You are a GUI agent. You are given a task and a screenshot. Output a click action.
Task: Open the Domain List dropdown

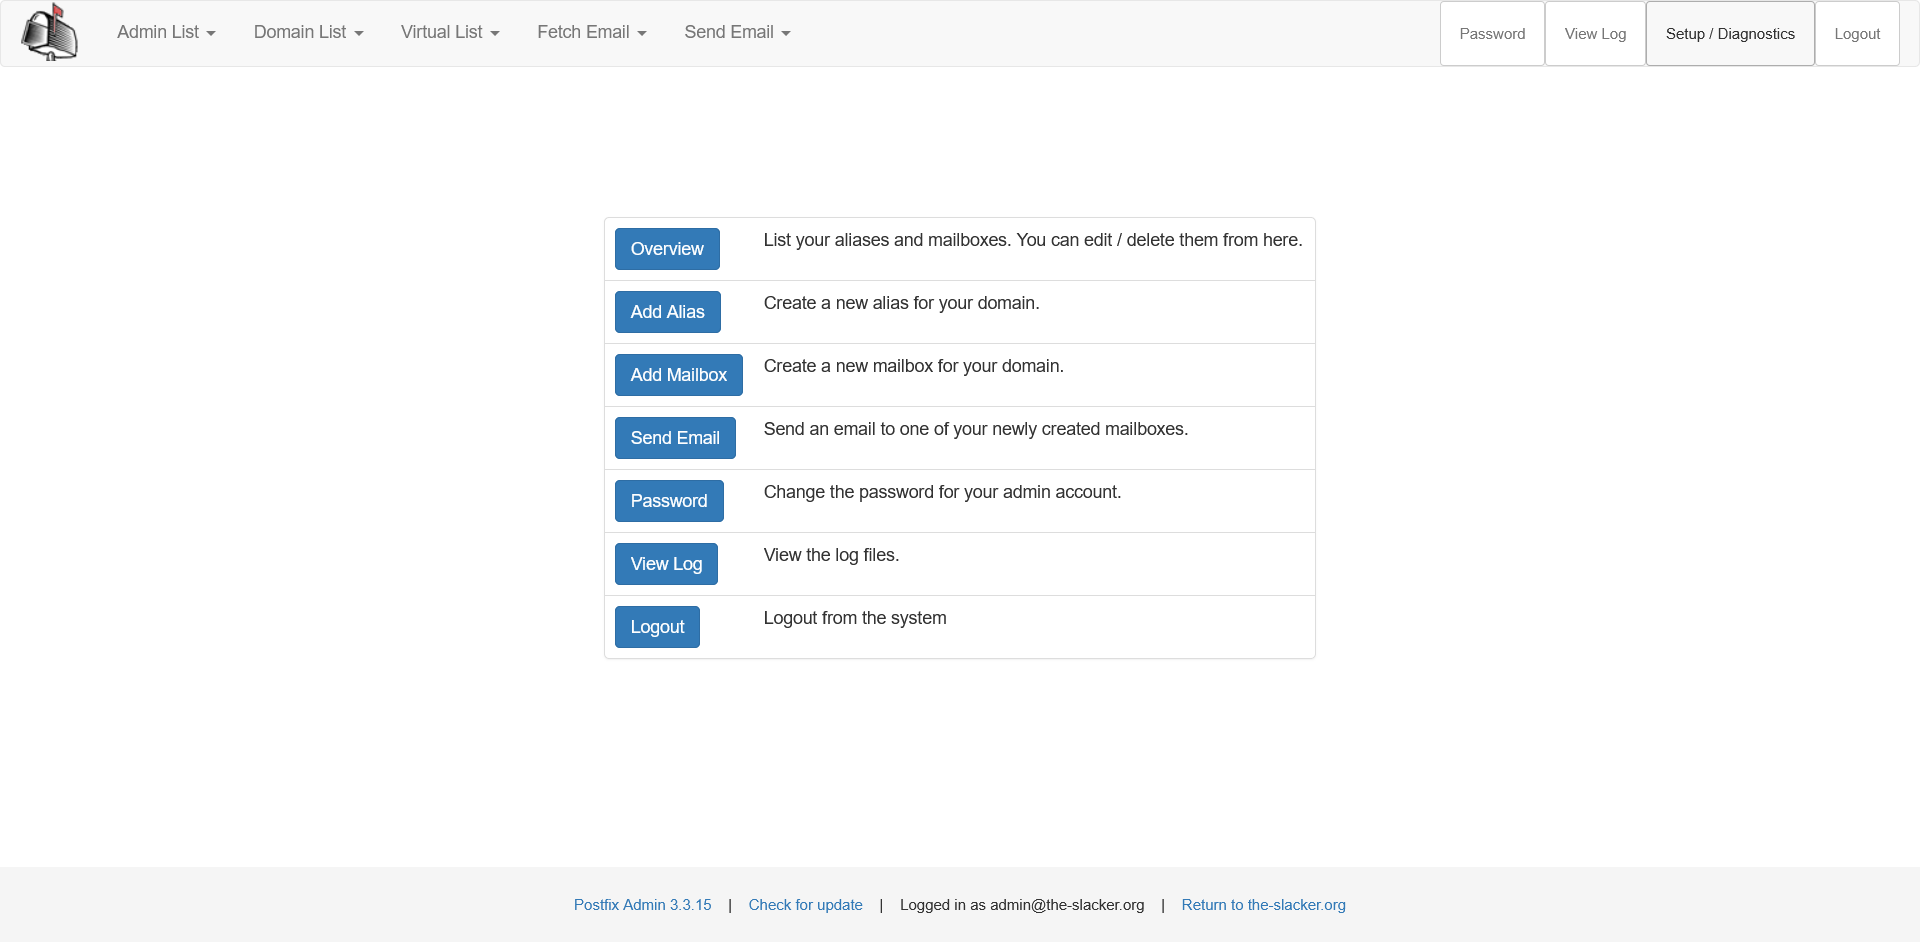(308, 32)
